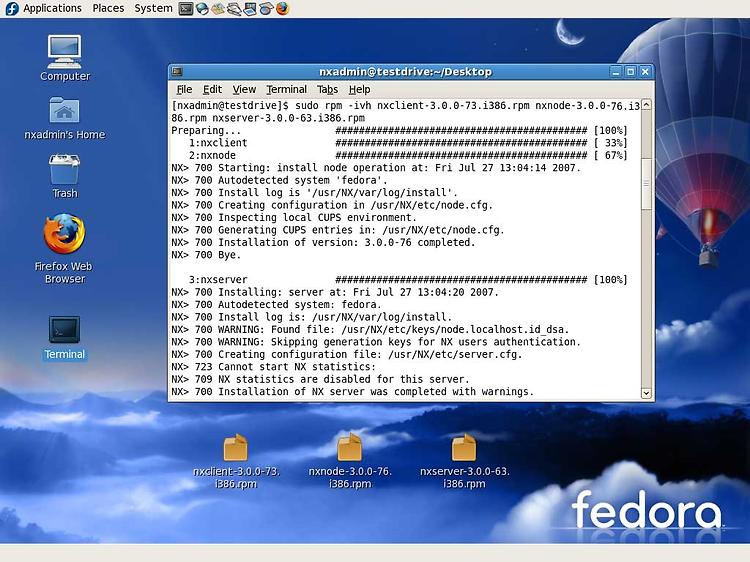
Task: Click the terminal scrollbar down arrow
Action: 646,393
